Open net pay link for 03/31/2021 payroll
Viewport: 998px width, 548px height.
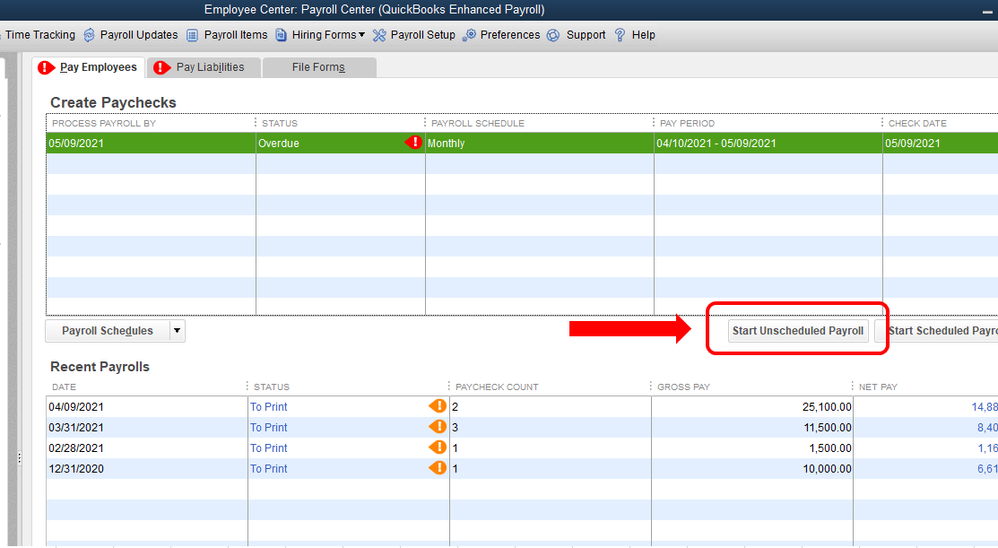tap(987, 427)
